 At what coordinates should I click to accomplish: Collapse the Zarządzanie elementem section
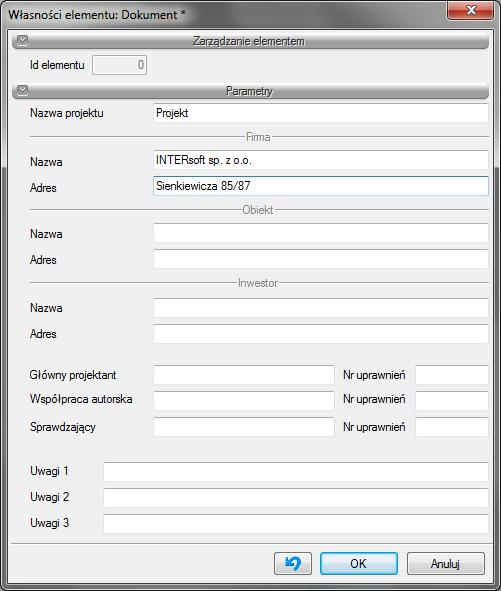[x=23, y=40]
